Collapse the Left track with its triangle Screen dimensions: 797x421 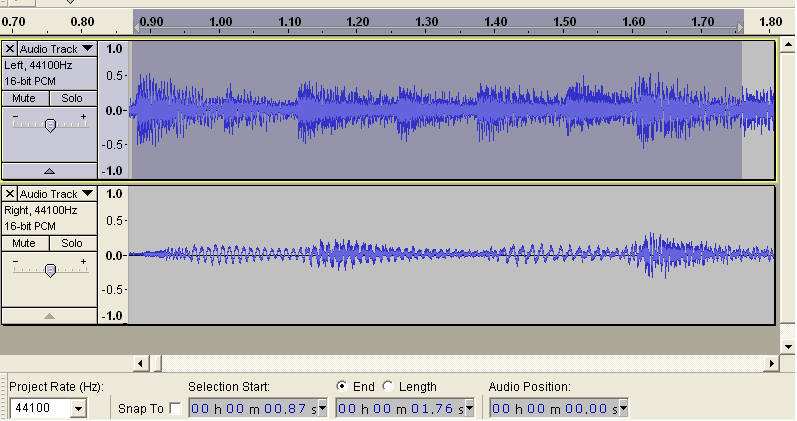pos(49,171)
